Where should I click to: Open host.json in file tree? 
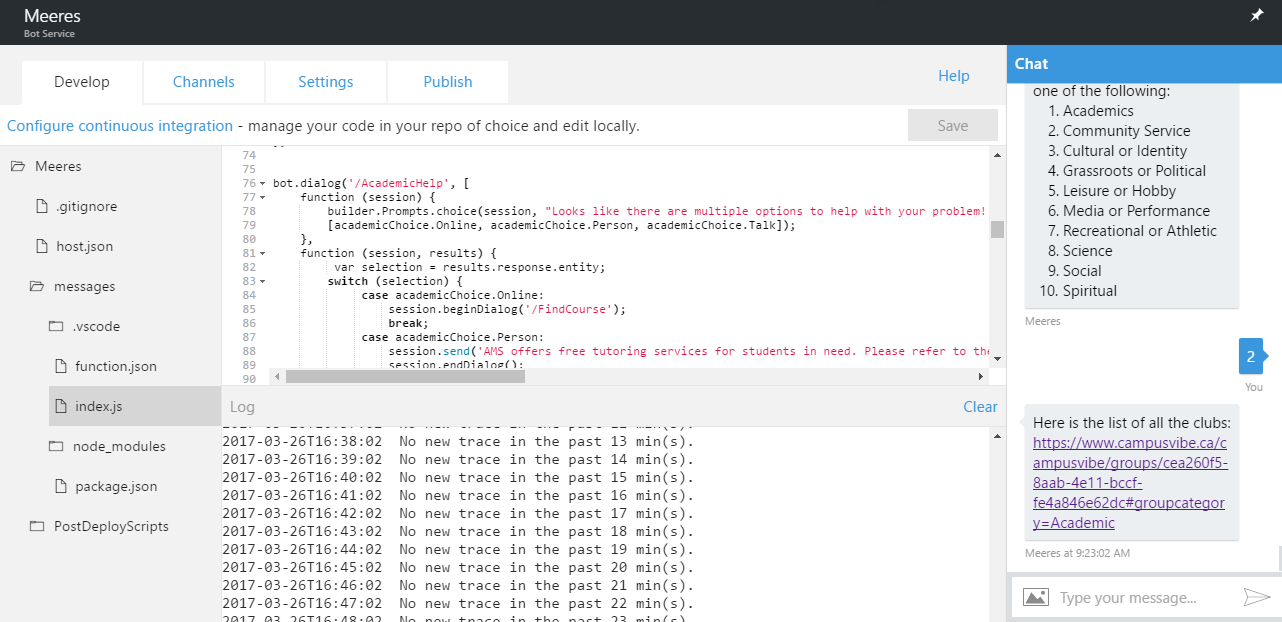(x=84, y=246)
